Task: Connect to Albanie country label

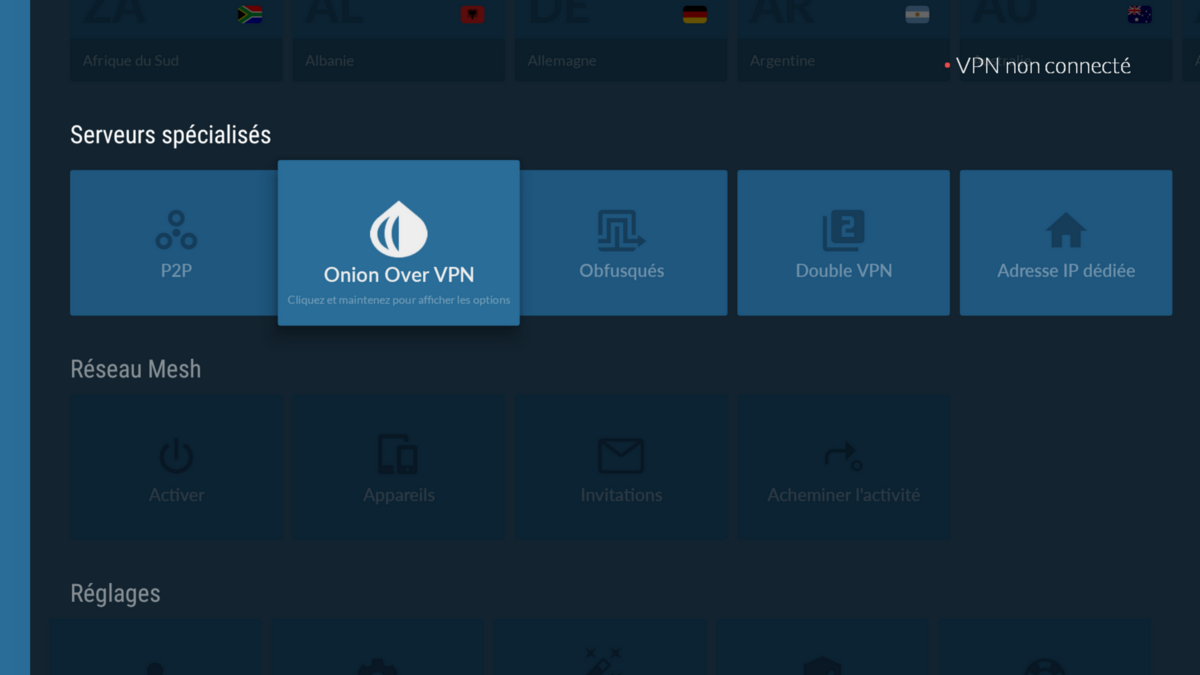Action: click(330, 61)
